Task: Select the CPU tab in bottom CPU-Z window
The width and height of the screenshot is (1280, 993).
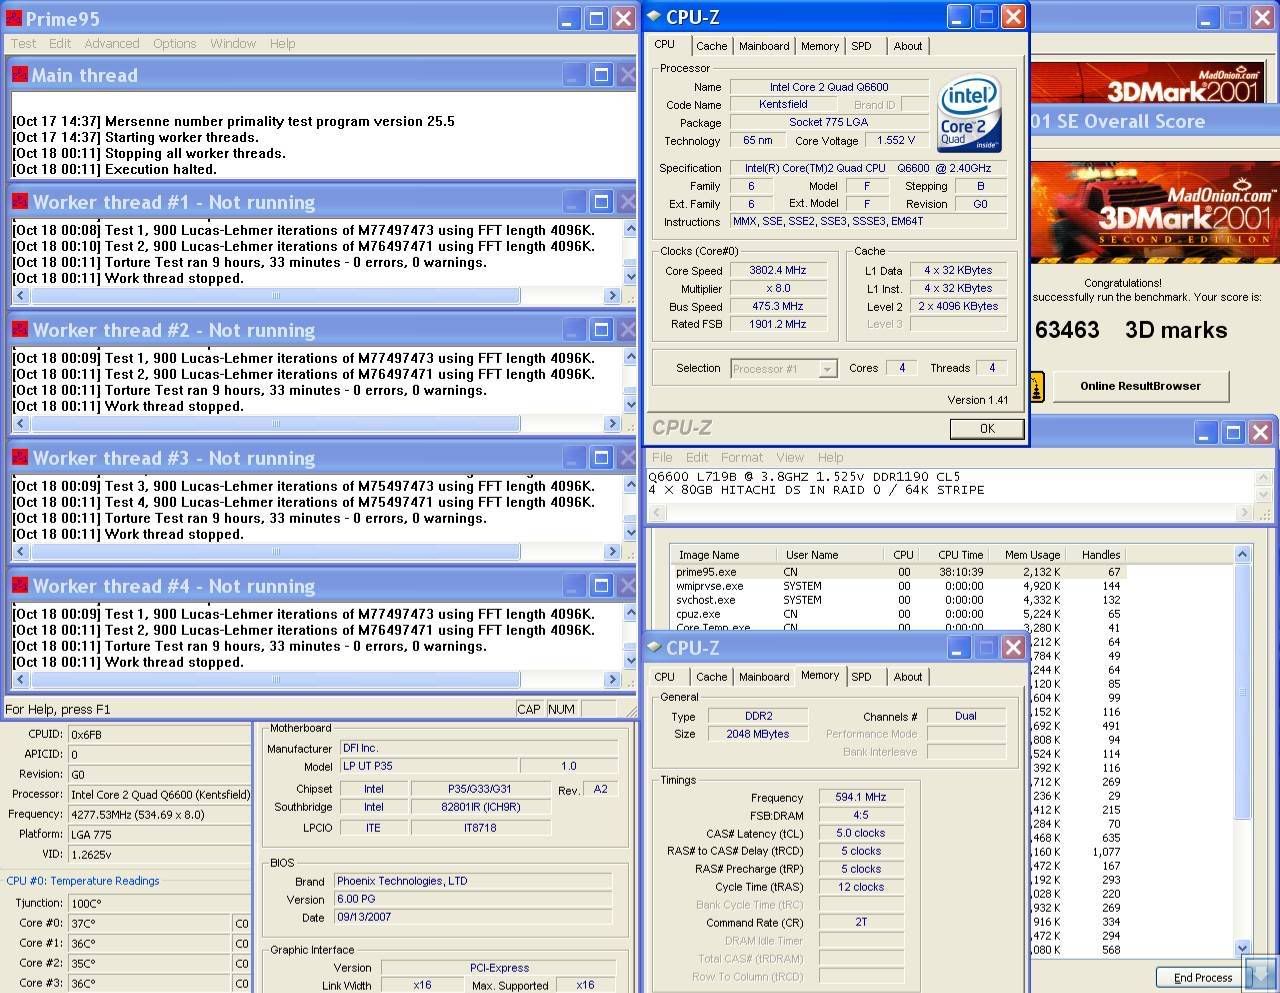Action: coord(665,677)
